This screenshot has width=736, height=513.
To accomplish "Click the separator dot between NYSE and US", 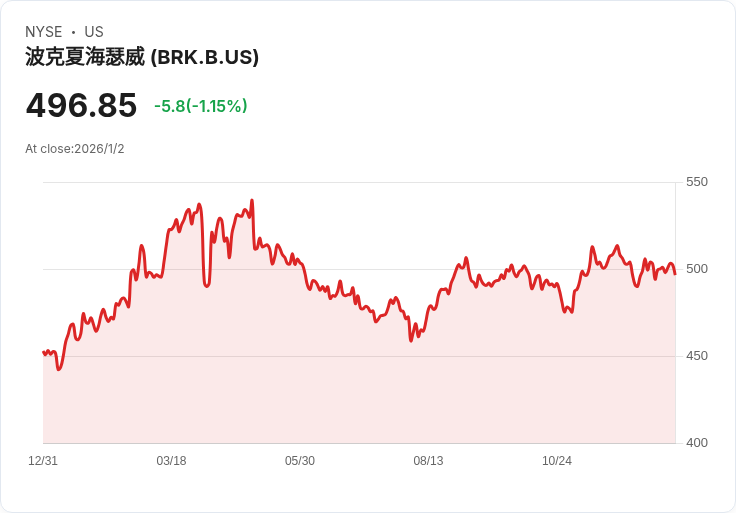I will click(x=73, y=32).
